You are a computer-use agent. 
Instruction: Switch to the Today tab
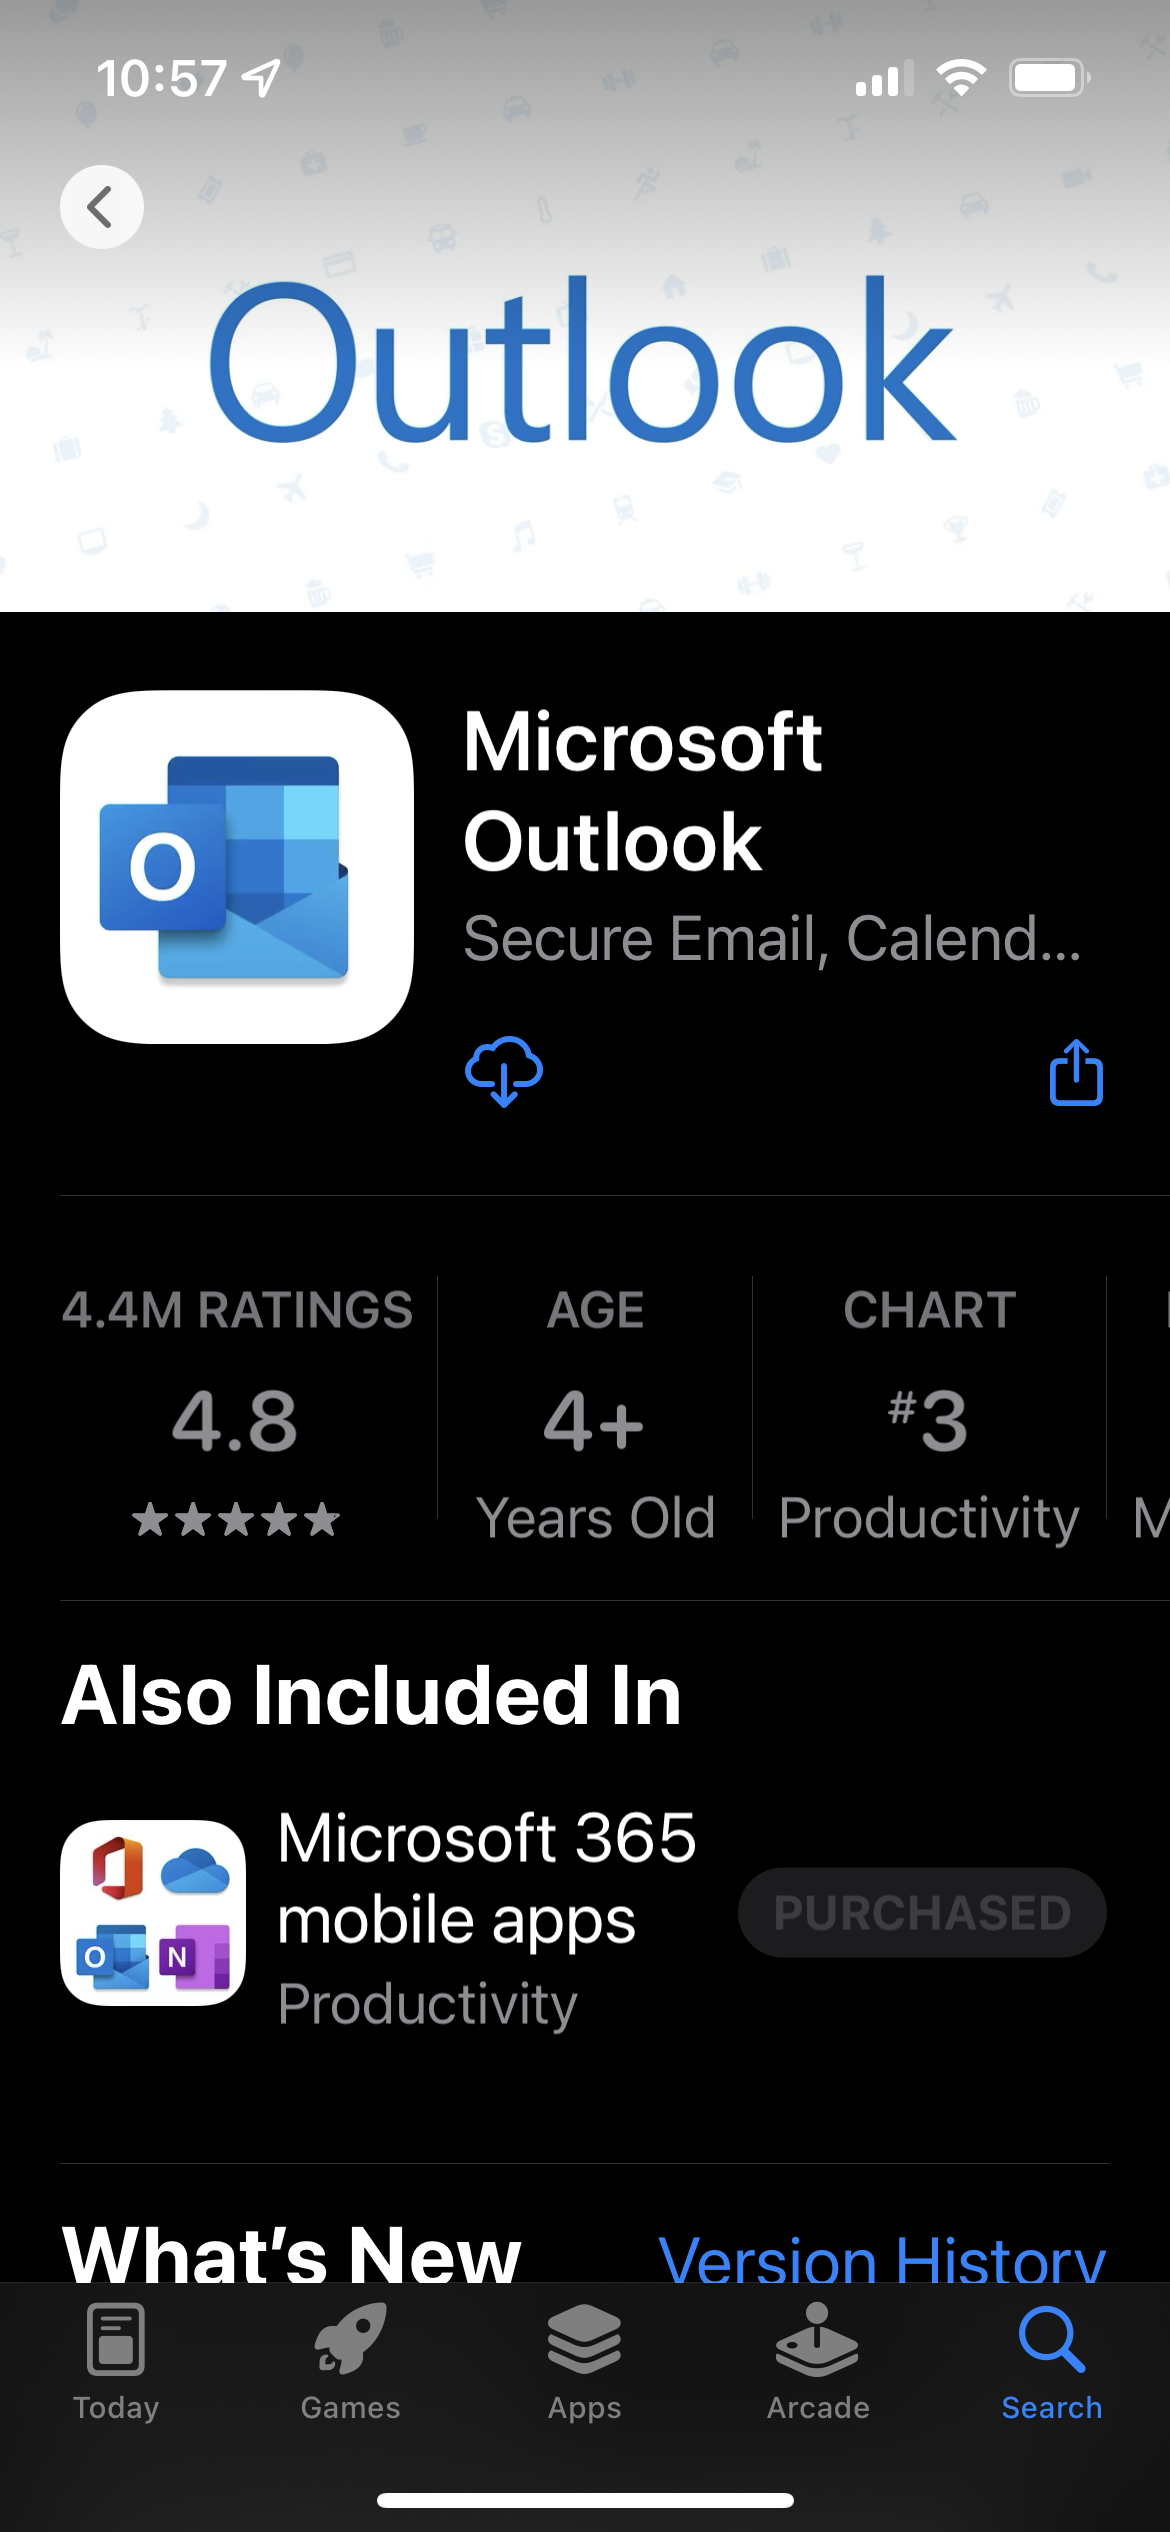click(x=116, y=2362)
